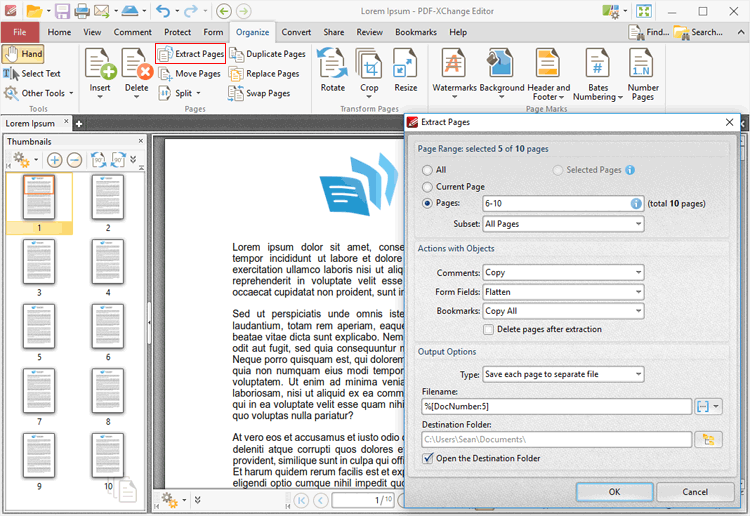The image size is (750, 516).
Task: Toggle Delete pages after extraction checkbox
Action: click(488, 329)
